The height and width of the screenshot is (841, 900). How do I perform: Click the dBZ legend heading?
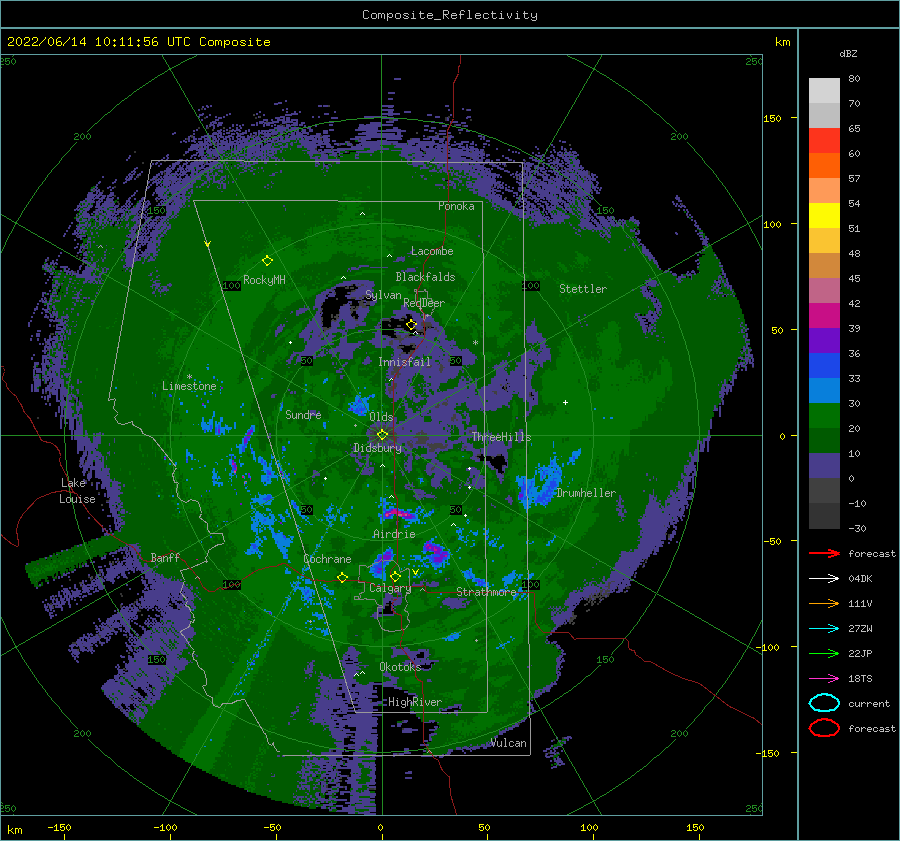tap(848, 53)
